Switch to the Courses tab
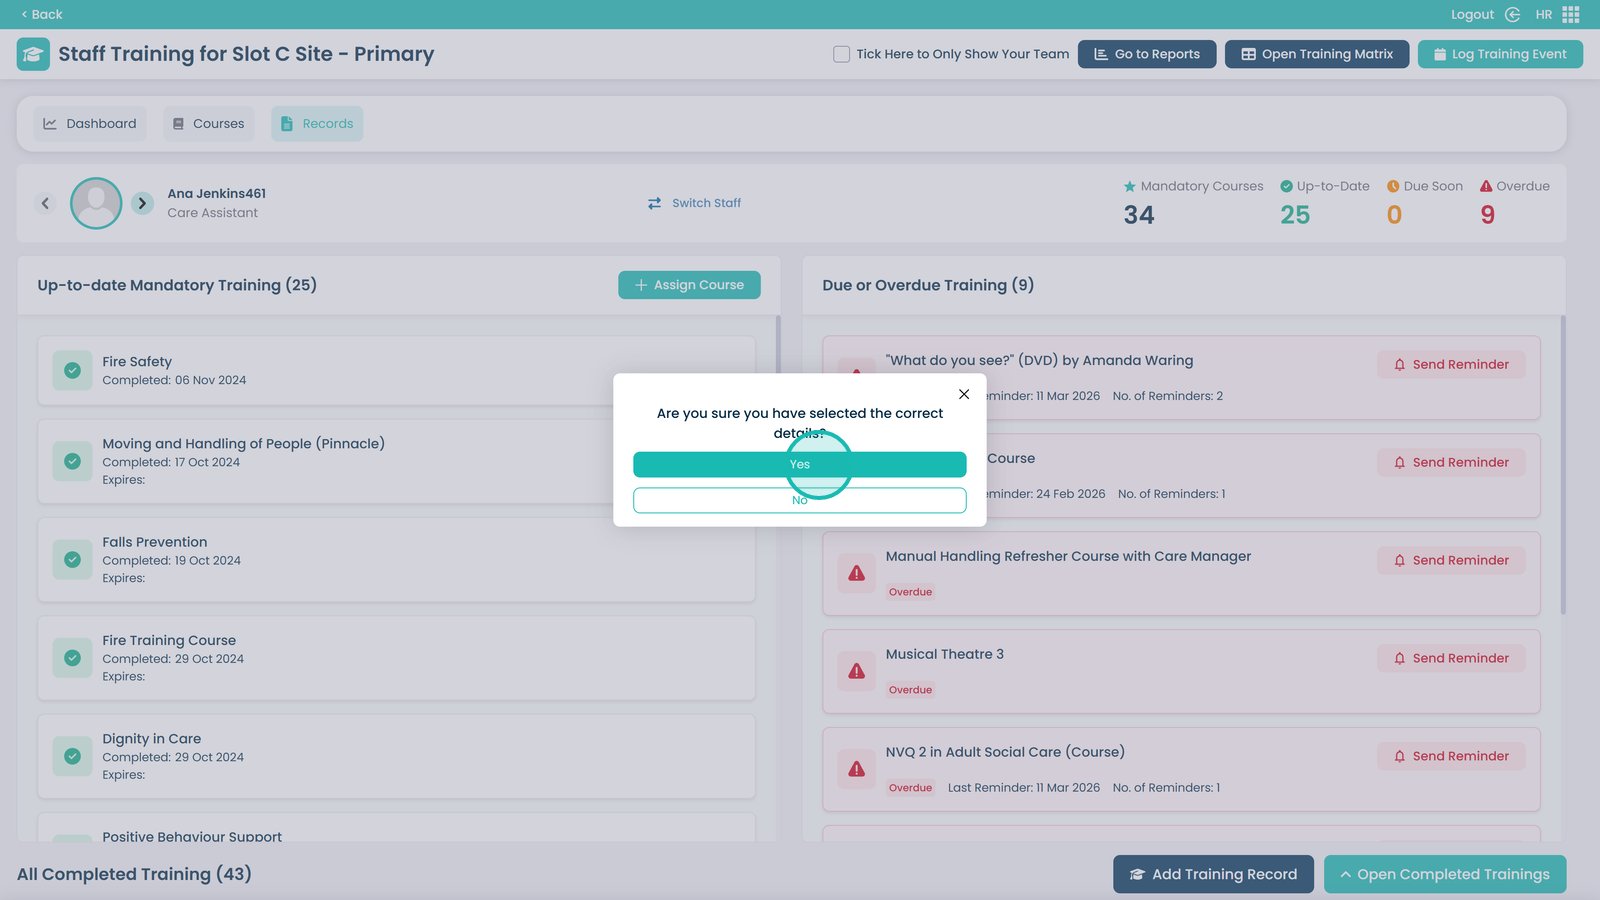1600x900 pixels. point(208,124)
